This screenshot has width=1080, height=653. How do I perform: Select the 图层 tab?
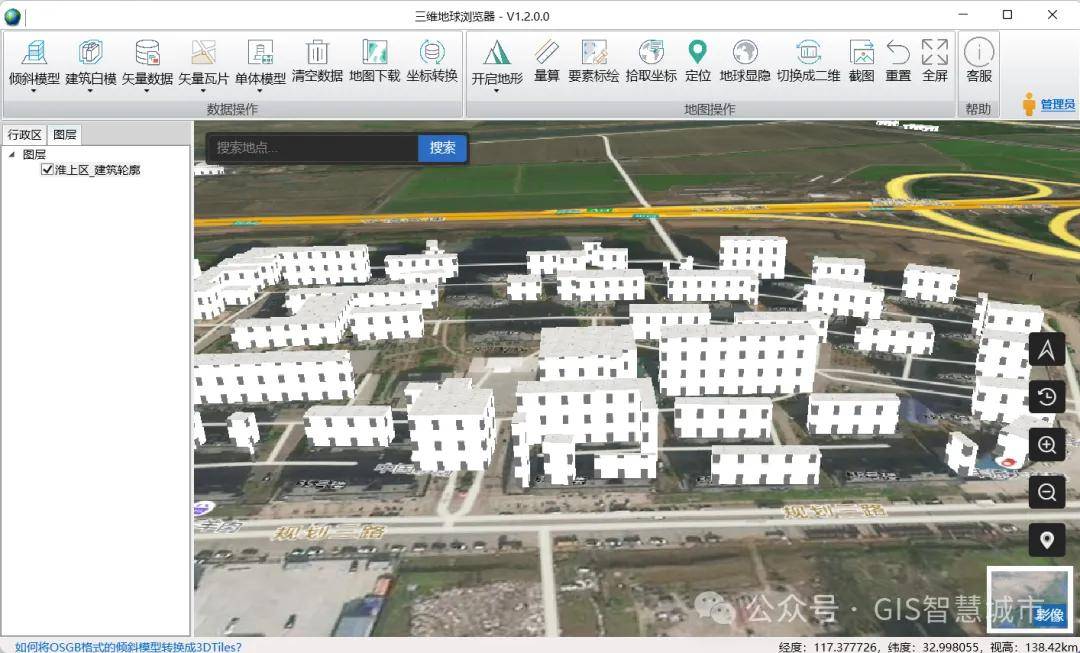(x=65, y=135)
